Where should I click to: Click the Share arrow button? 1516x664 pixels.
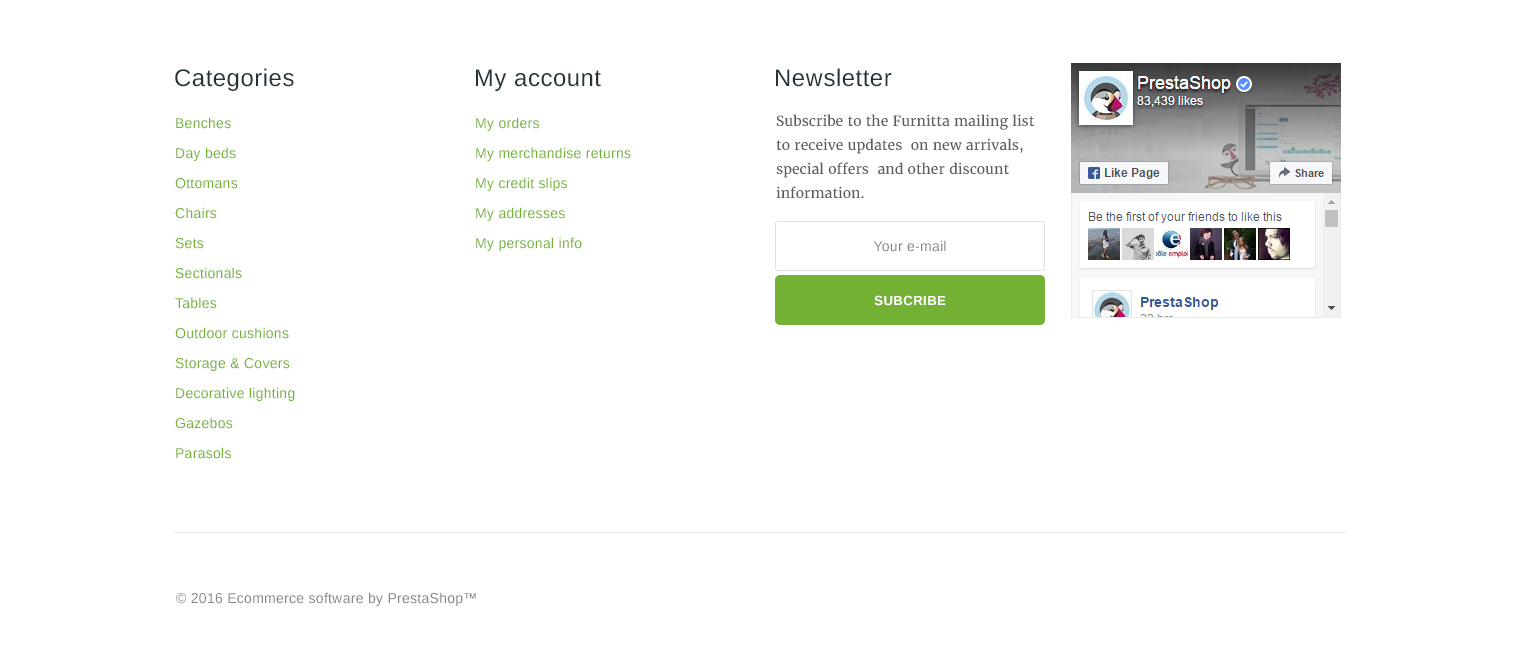tap(1301, 173)
